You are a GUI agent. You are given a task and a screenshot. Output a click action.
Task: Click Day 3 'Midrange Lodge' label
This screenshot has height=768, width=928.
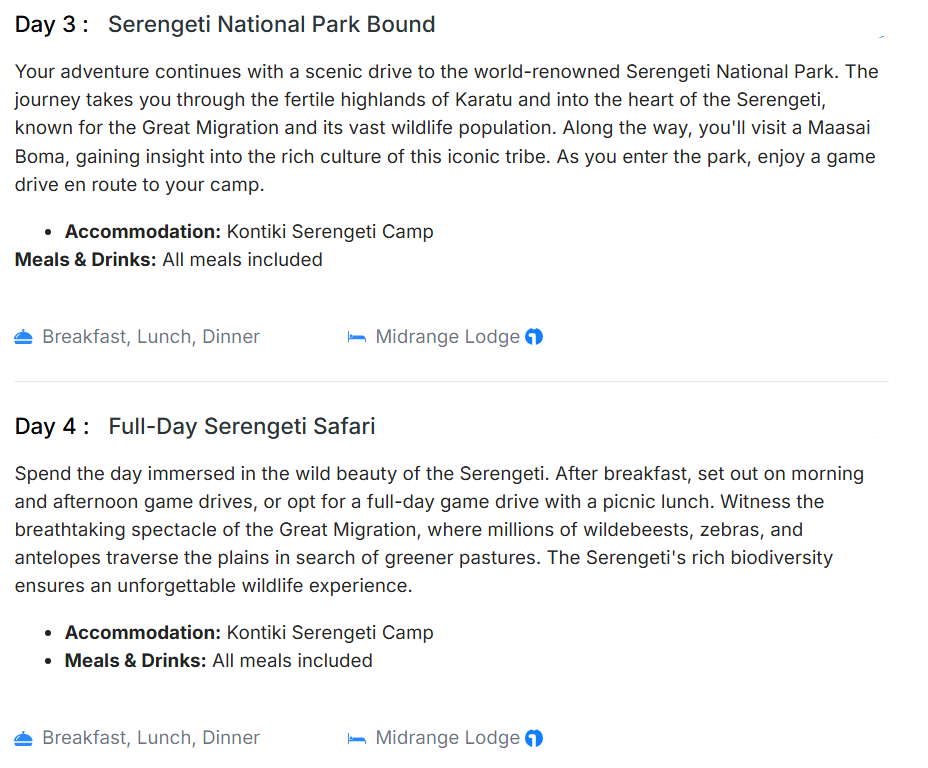tap(447, 337)
